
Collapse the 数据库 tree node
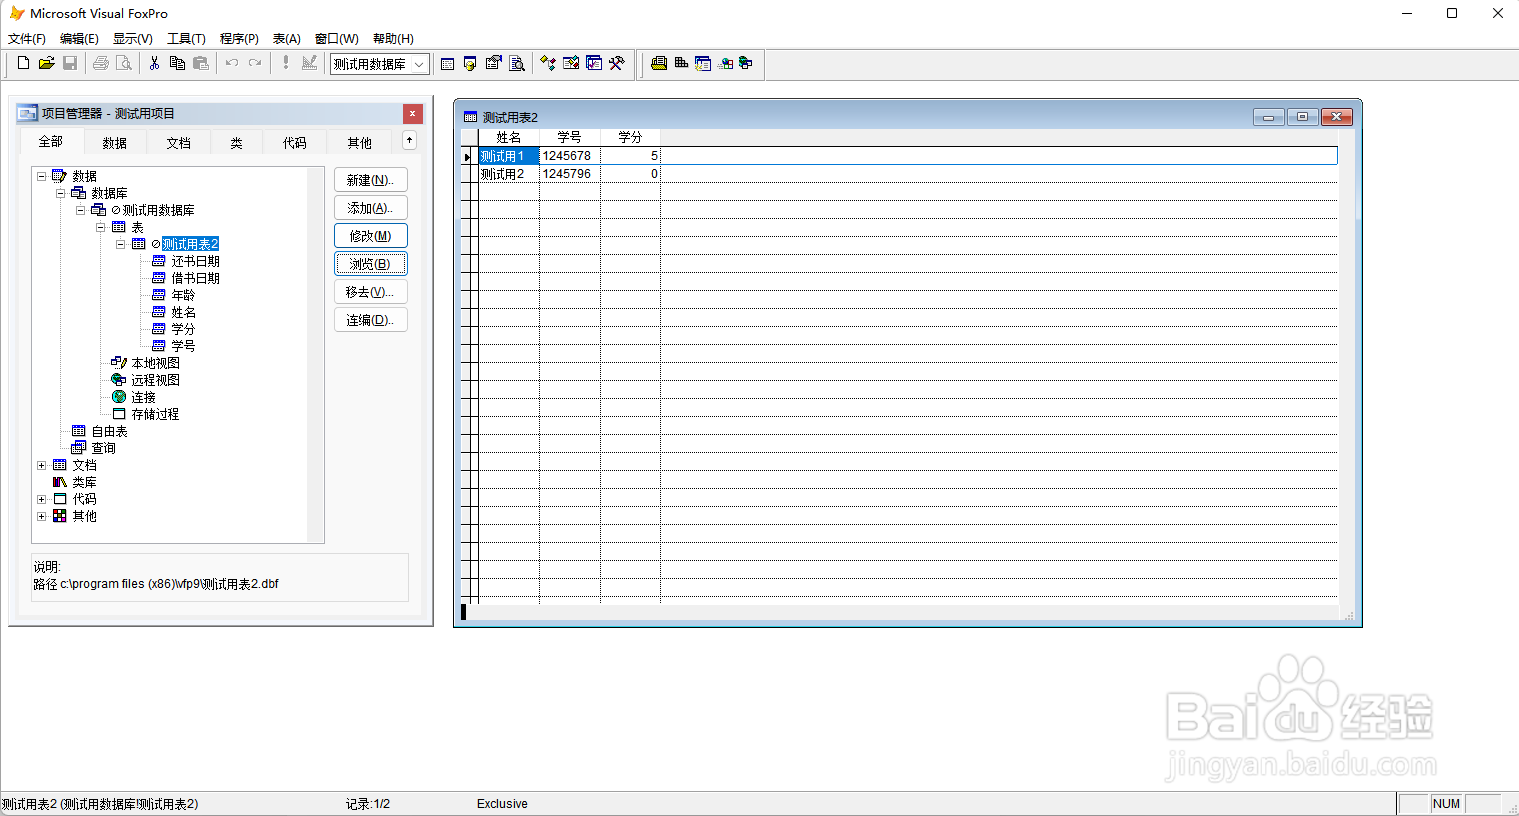[x=61, y=193]
